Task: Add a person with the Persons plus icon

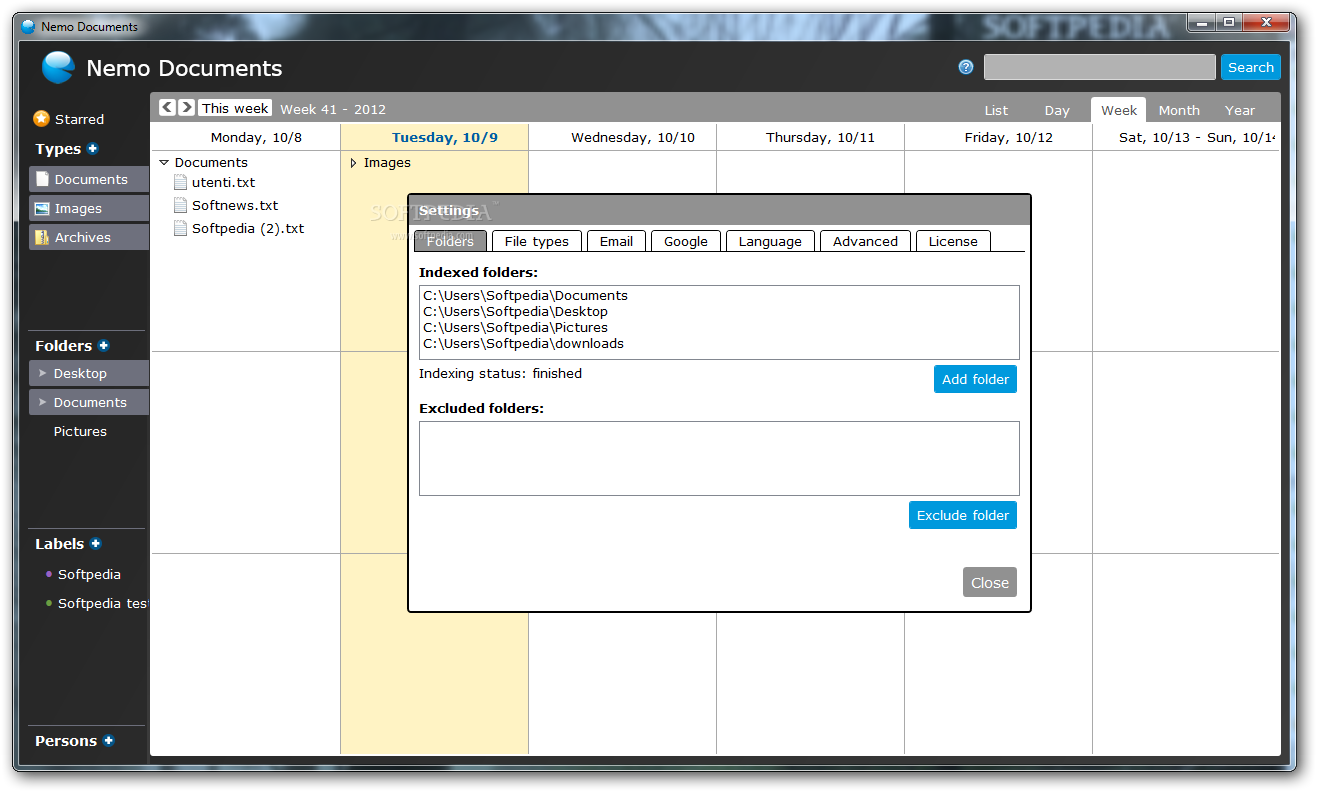Action: [108, 740]
